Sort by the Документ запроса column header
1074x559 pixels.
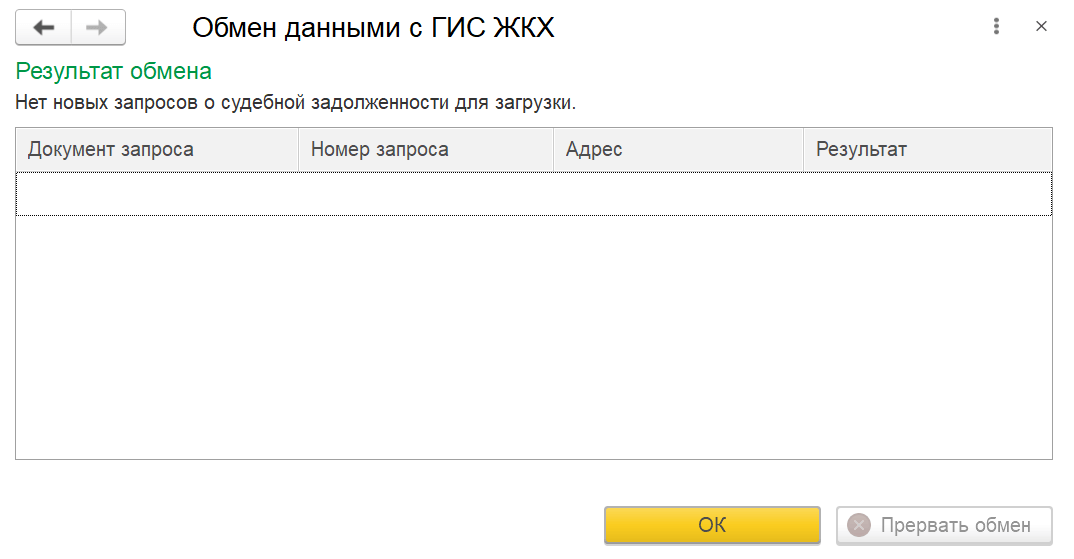[157, 149]
